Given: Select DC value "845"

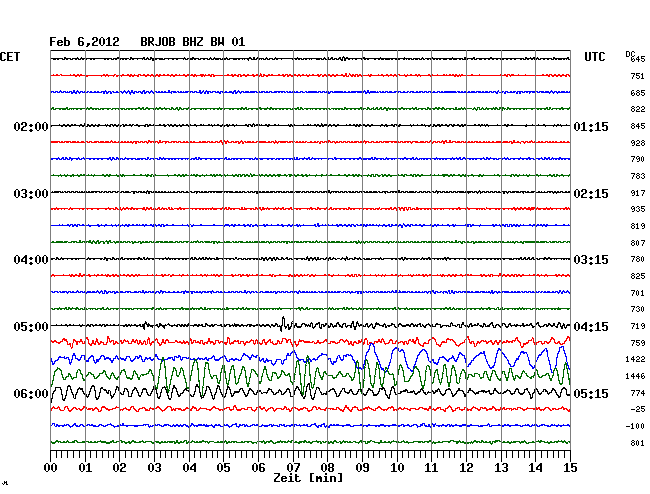Looking at the screenshot, I should pos(638,126).
